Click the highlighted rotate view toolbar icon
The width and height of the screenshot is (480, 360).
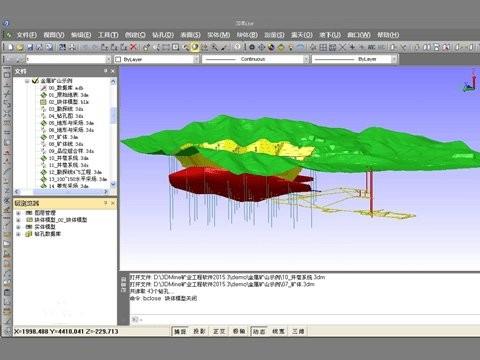[195, 47]
